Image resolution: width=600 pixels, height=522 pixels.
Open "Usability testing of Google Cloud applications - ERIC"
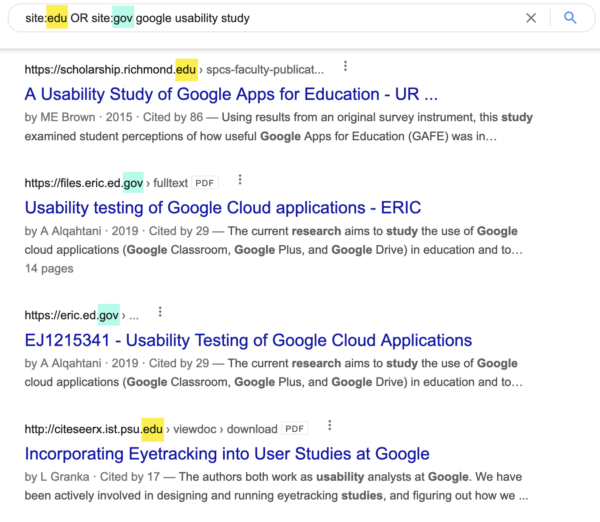[x=223, y=208]
